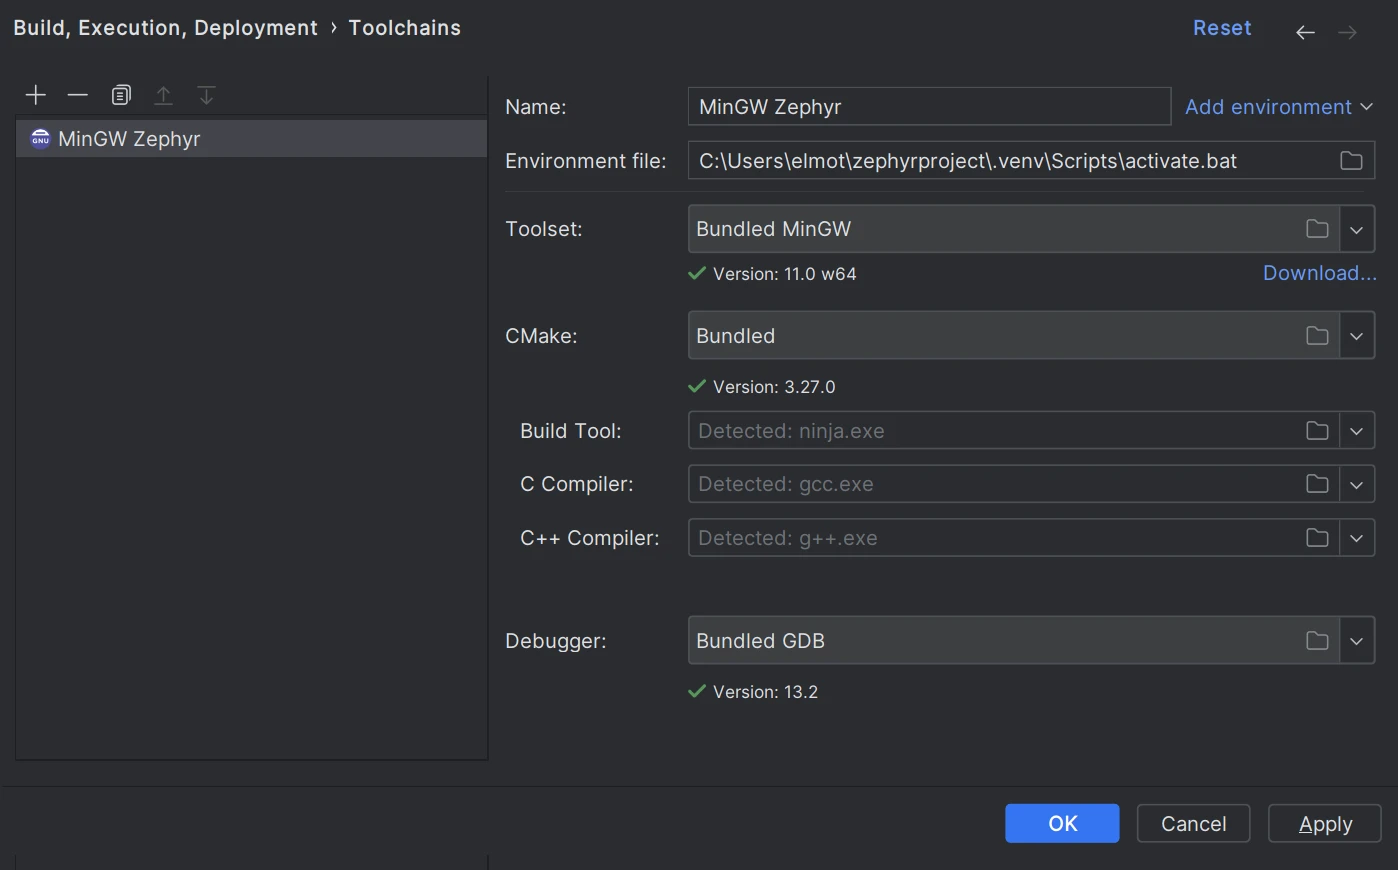Expand the Toolset dropdown
The height and width of the screenshot is (870, 1398).
point(1356,230)
